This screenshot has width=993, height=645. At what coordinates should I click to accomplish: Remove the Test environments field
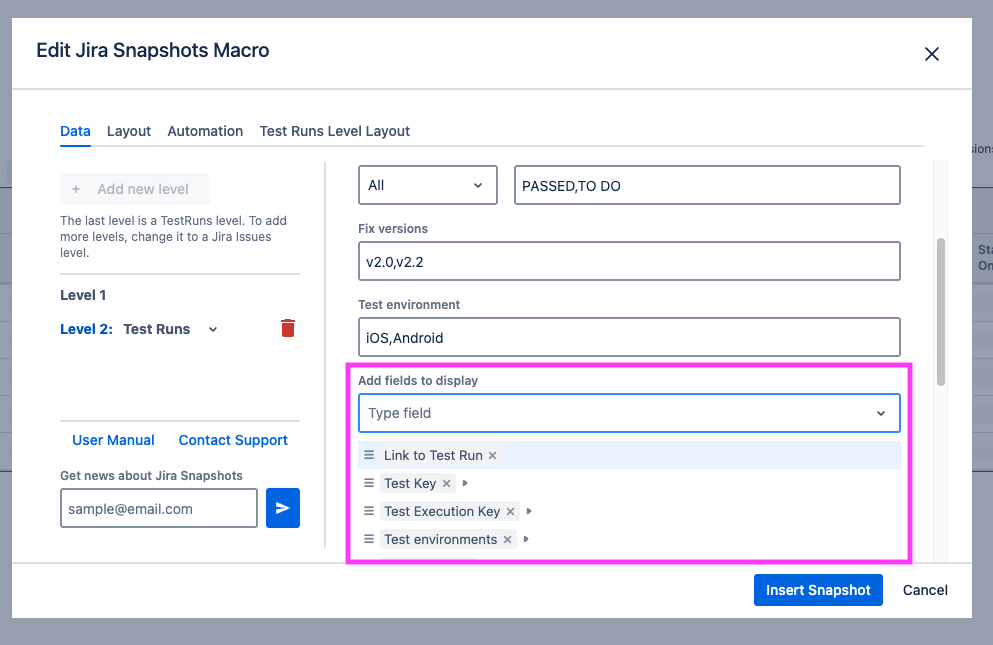click(507, 539)
